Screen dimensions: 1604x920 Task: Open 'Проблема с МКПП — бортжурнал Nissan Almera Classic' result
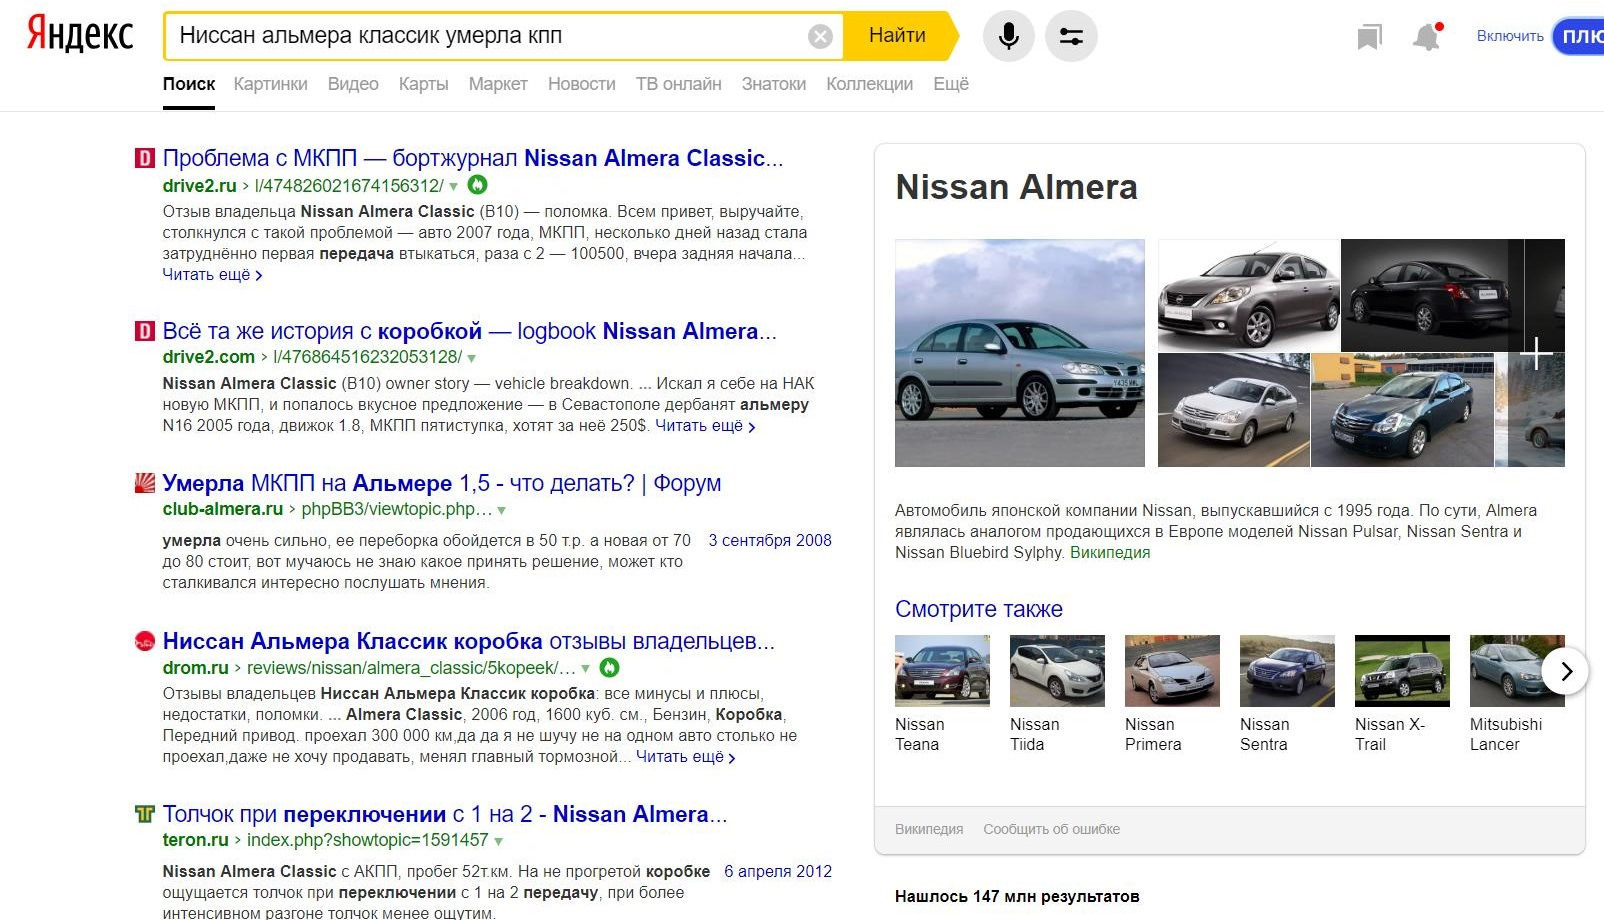tap(473, 158)
